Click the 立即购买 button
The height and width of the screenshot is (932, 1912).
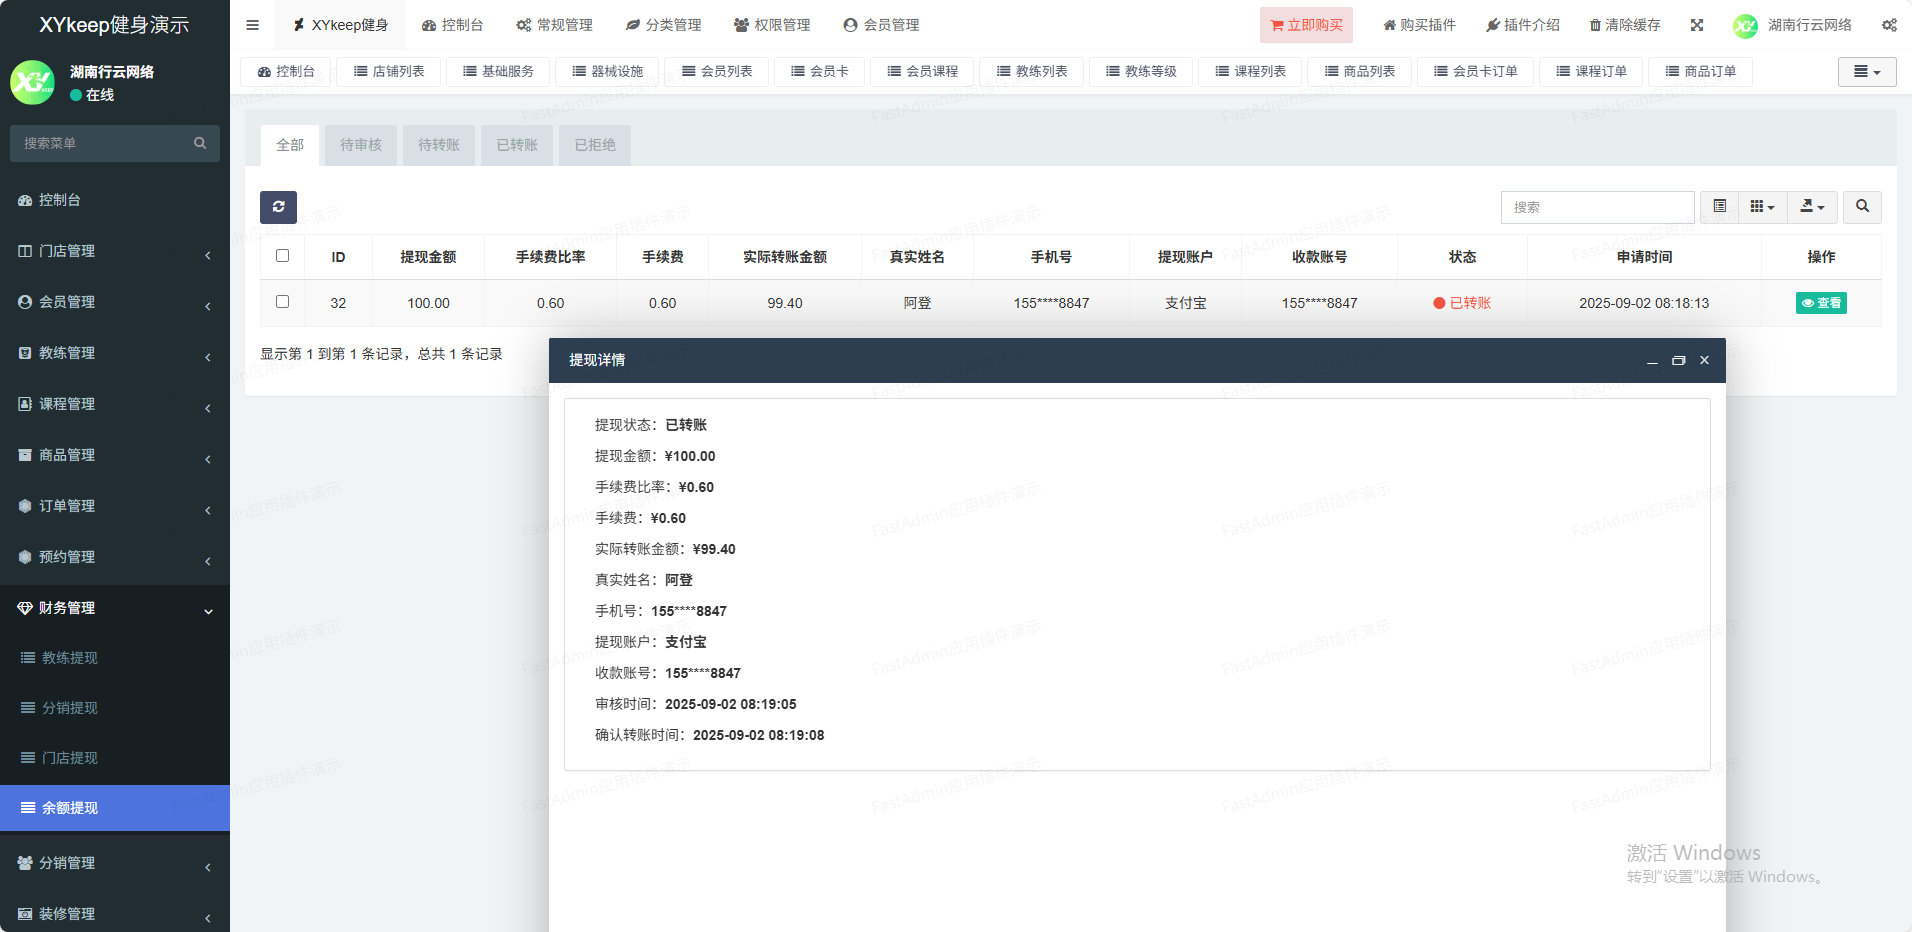pos(1306,25)
